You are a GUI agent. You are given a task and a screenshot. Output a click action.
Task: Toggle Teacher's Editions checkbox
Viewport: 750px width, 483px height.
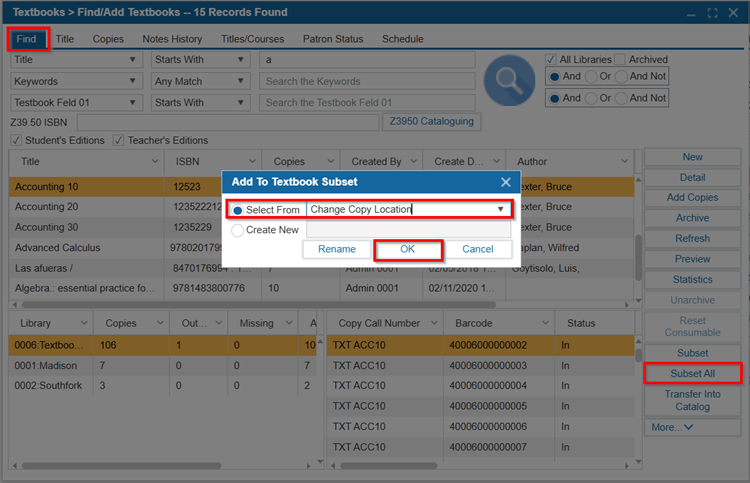coord(118,140)
